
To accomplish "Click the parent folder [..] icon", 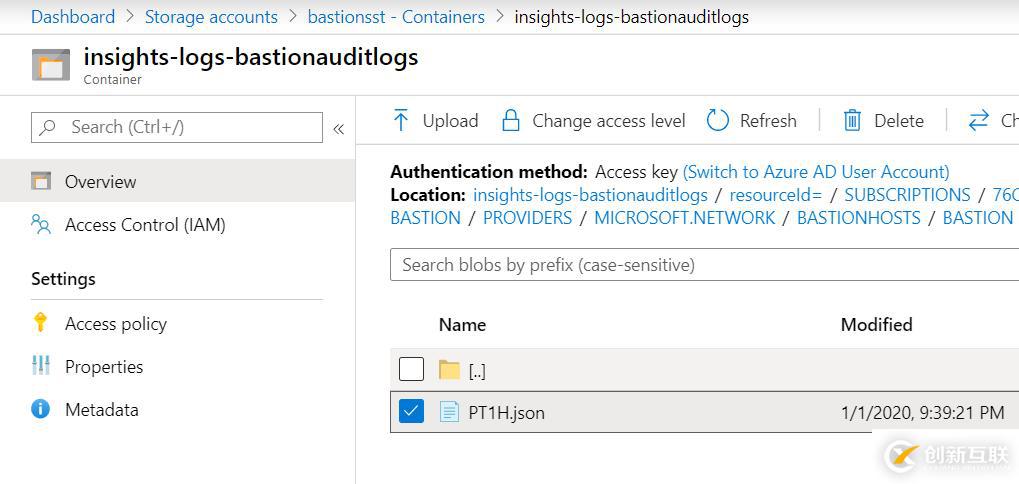I will (449, 370).
